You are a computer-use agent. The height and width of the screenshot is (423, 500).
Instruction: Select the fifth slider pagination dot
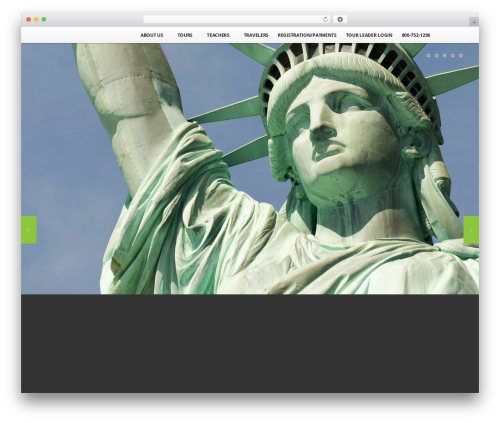pyautogui.click(x=461, y=55)
